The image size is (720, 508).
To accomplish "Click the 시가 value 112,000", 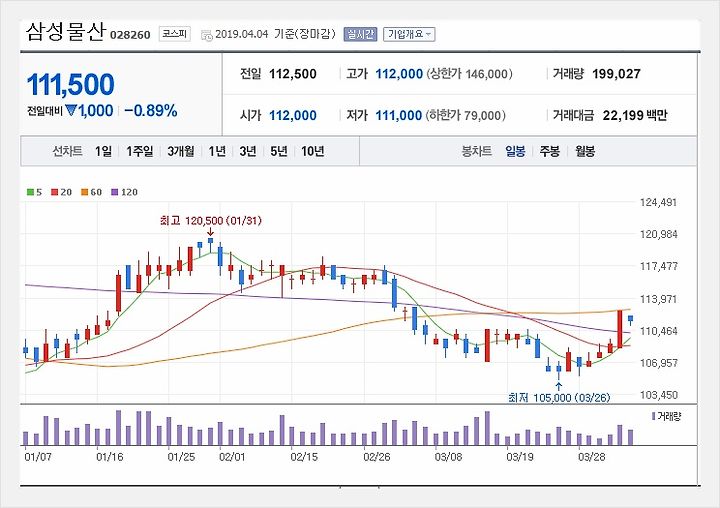I will pos(292,115).
